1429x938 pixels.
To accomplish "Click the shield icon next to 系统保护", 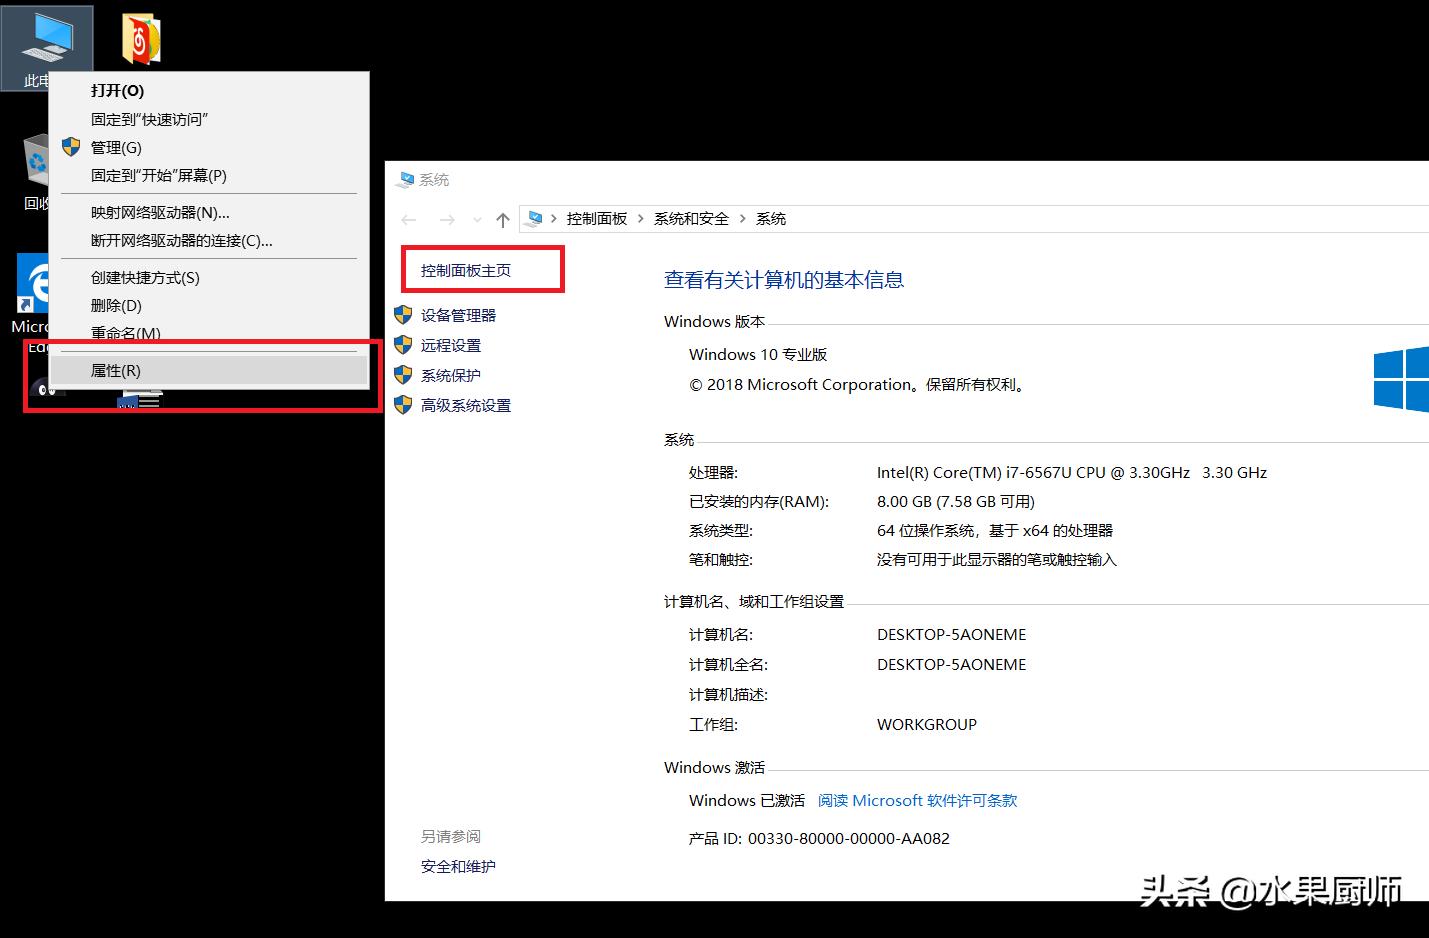I will click(x=404, y=375).
